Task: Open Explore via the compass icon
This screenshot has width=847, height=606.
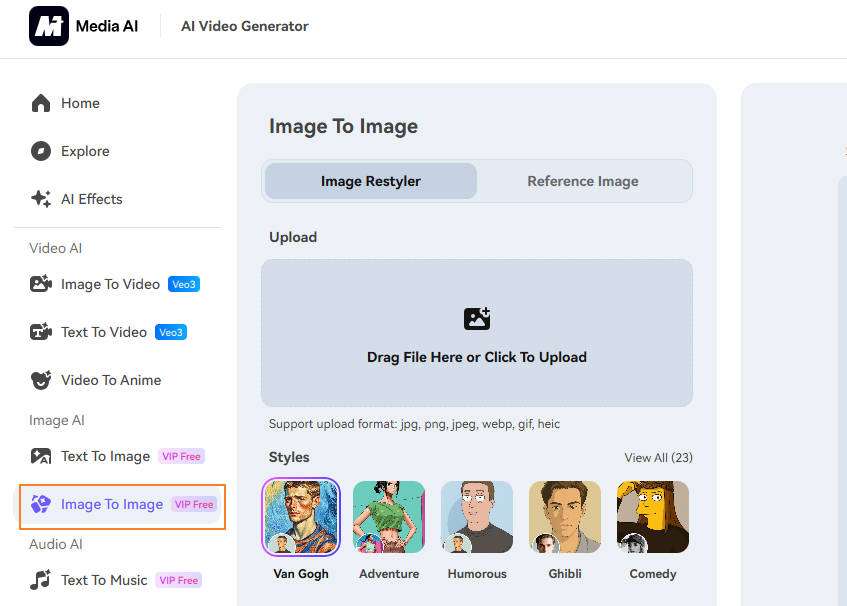Action: pyautogui.click(x=41, y=151)
